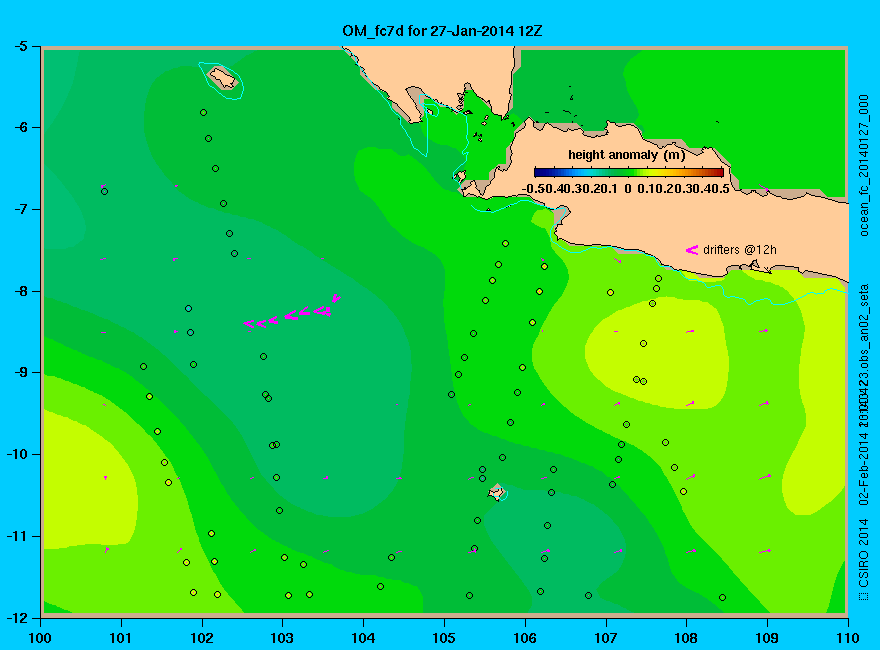
Task: Click the x-axis label '107'
Action: (606, 638)
